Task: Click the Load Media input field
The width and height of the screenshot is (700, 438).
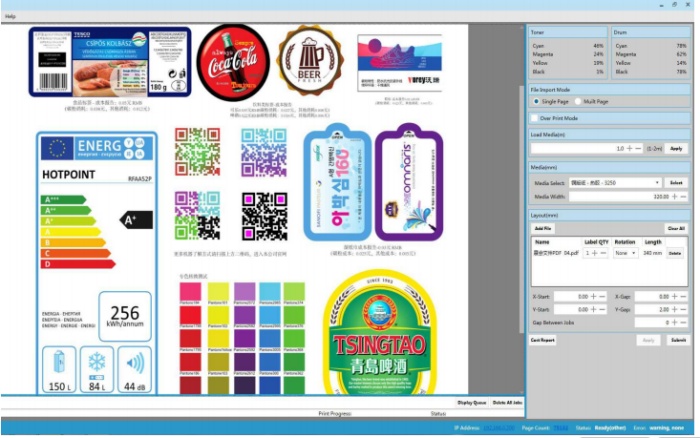Action: tap(578, 148)
